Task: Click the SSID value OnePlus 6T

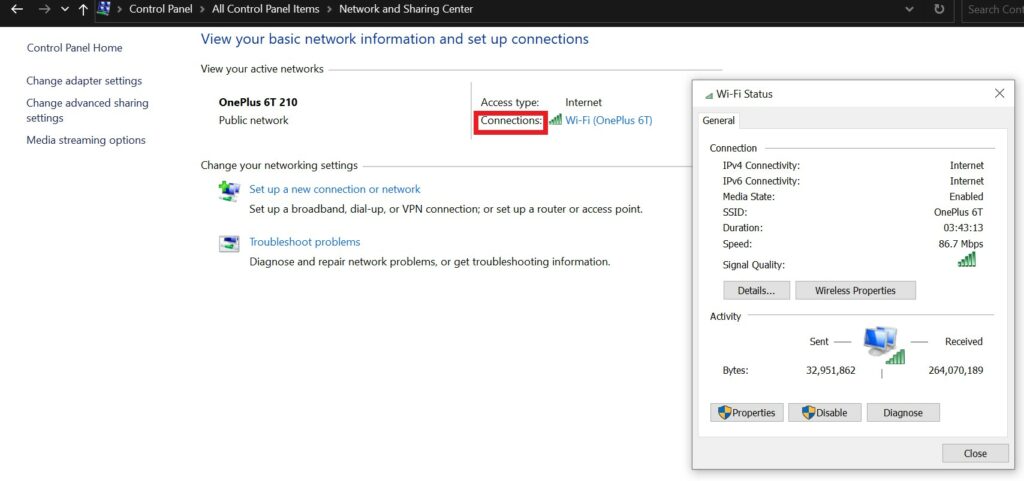Action: pyautogui.click(x=958, y=212)
